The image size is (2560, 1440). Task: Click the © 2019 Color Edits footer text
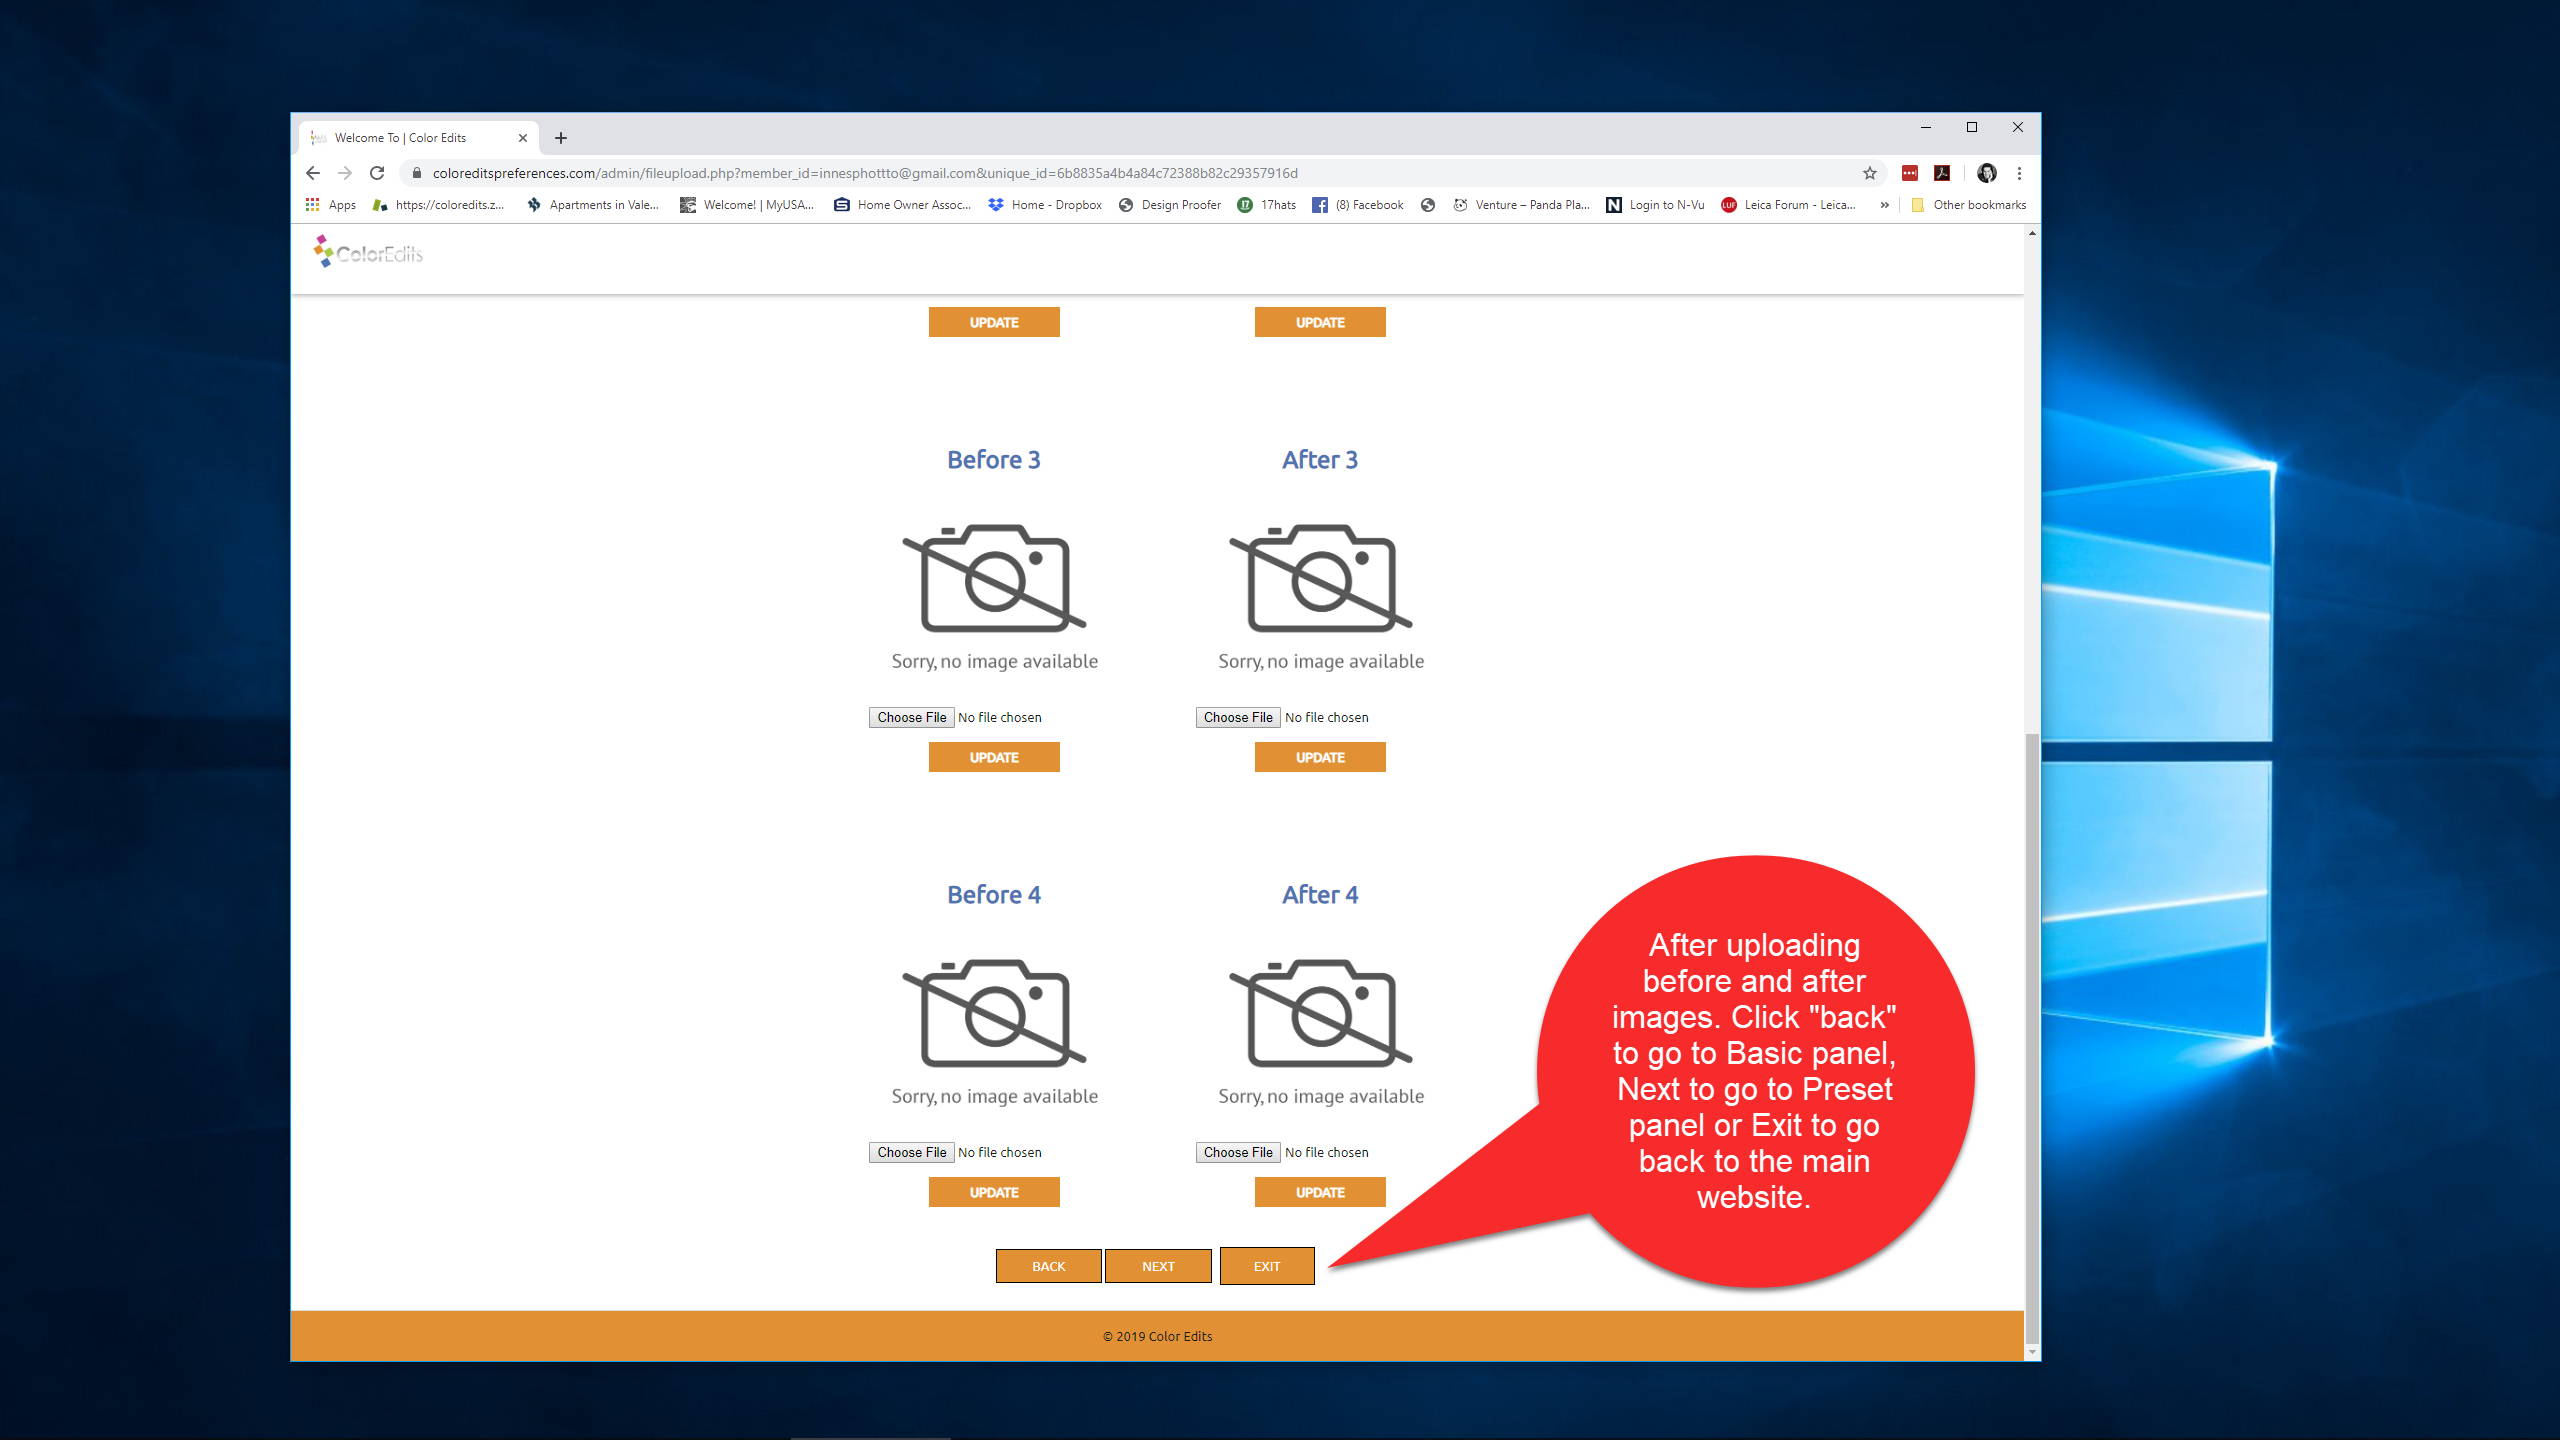pos(1158,1336)
